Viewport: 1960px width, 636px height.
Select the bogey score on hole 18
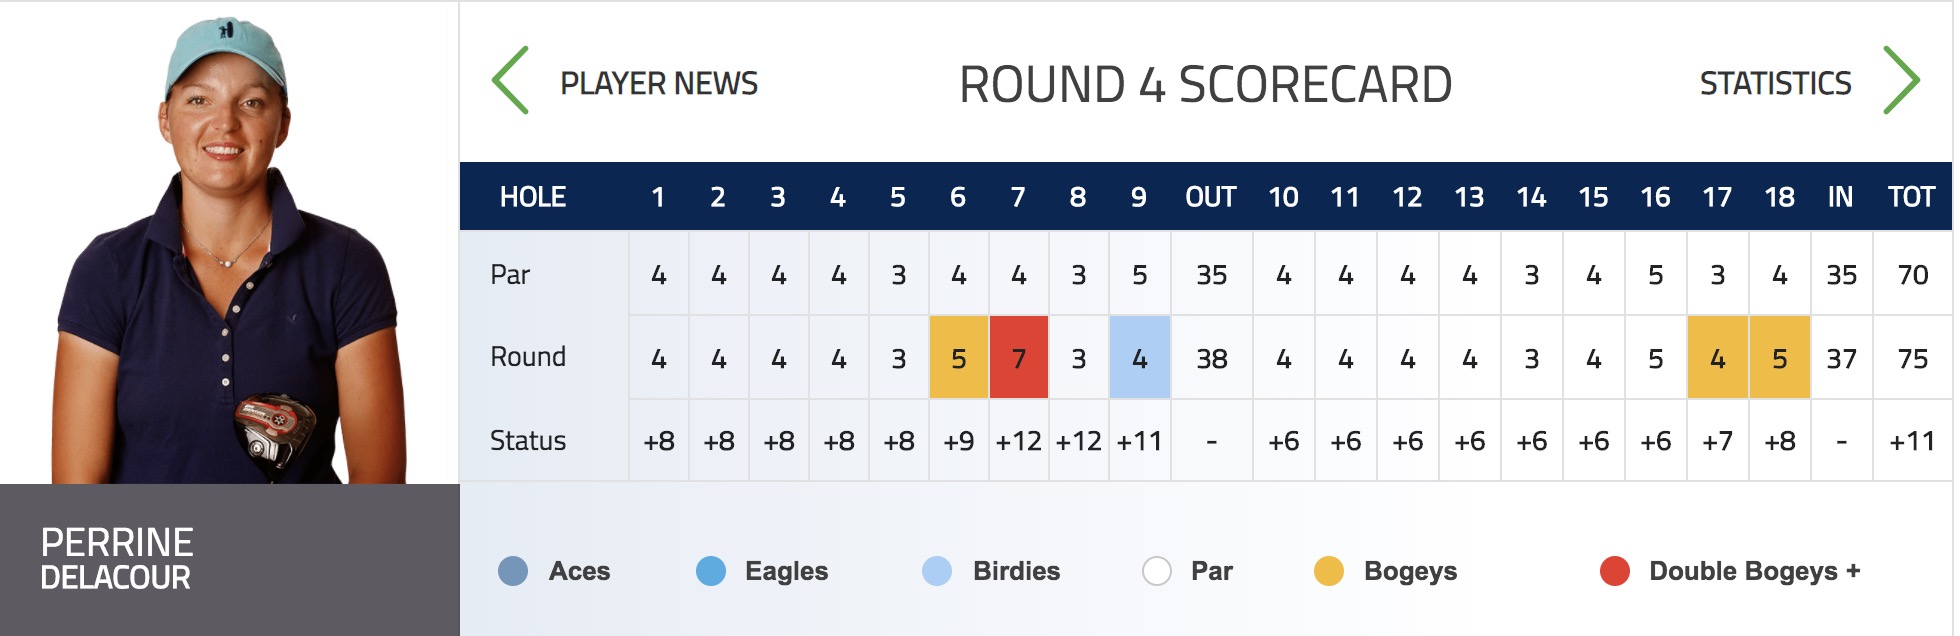pyautogui.click(x=1780, y=357)
